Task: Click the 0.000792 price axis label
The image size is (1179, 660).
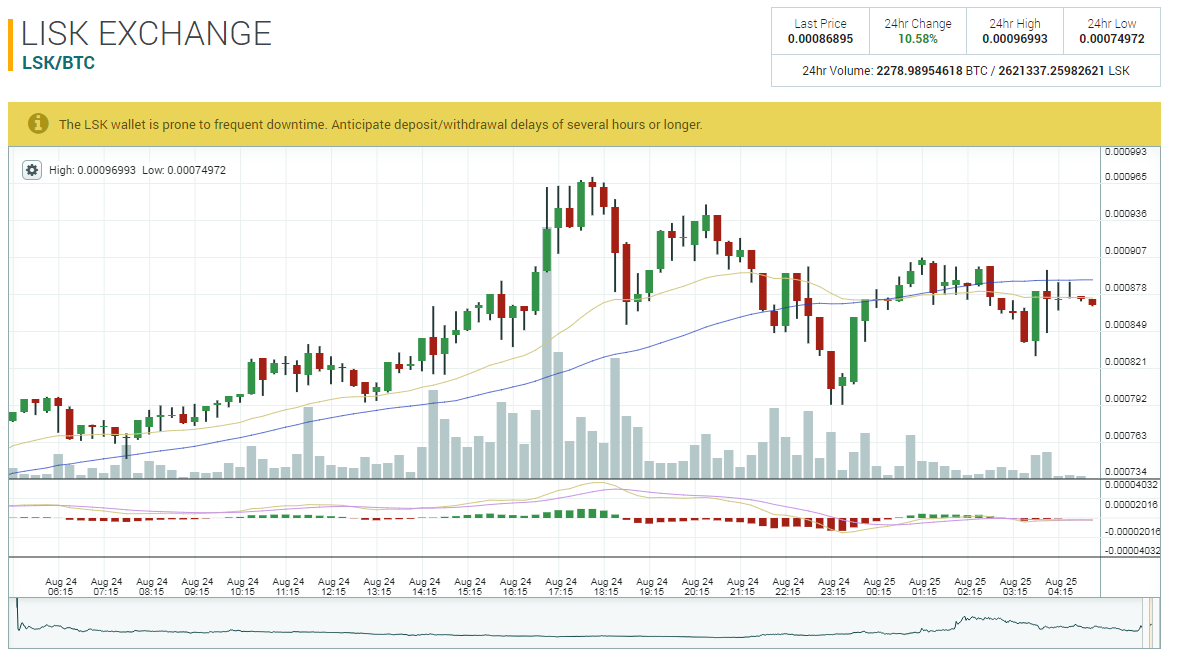Action: tap(1126, 398)
